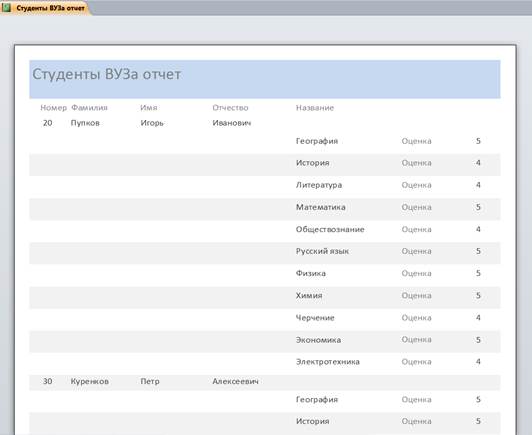Click 'Русский язык' subject name
The width and height of the screenshot is (532, 435).
click(x=322, y=251)
